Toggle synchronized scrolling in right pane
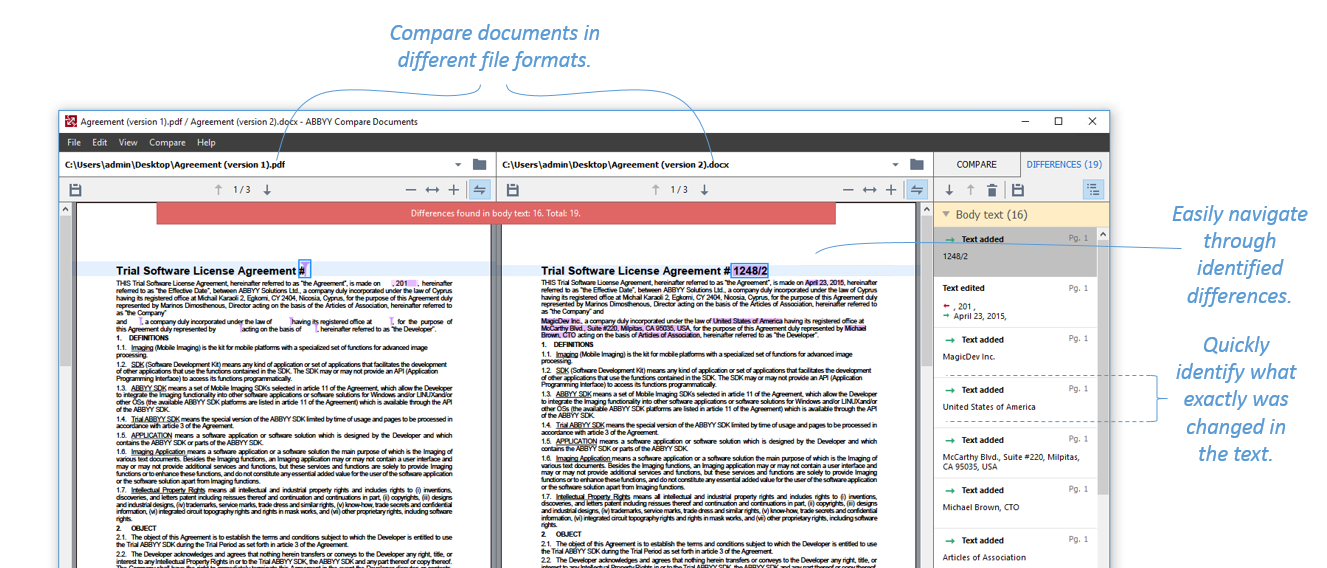1327x568 pixels. 916,190
